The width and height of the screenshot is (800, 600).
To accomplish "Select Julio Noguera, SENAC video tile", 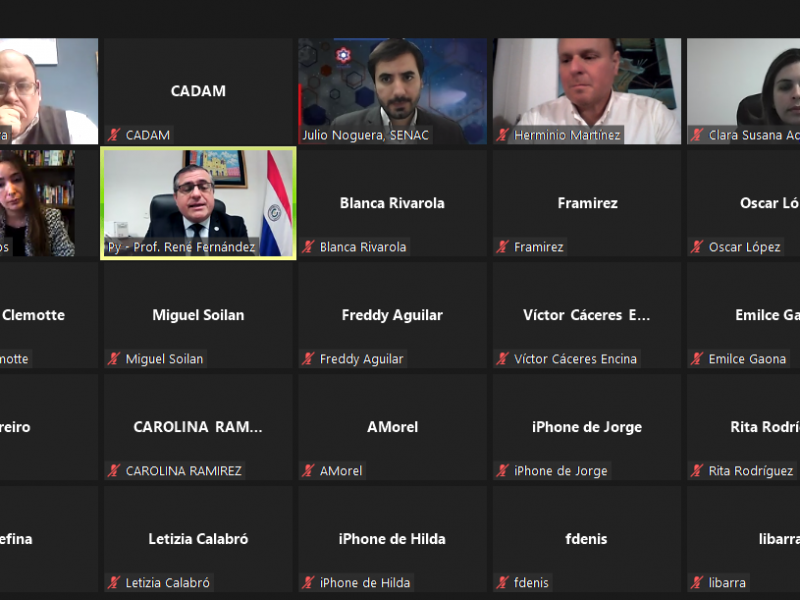I will [x=393, y=91].
